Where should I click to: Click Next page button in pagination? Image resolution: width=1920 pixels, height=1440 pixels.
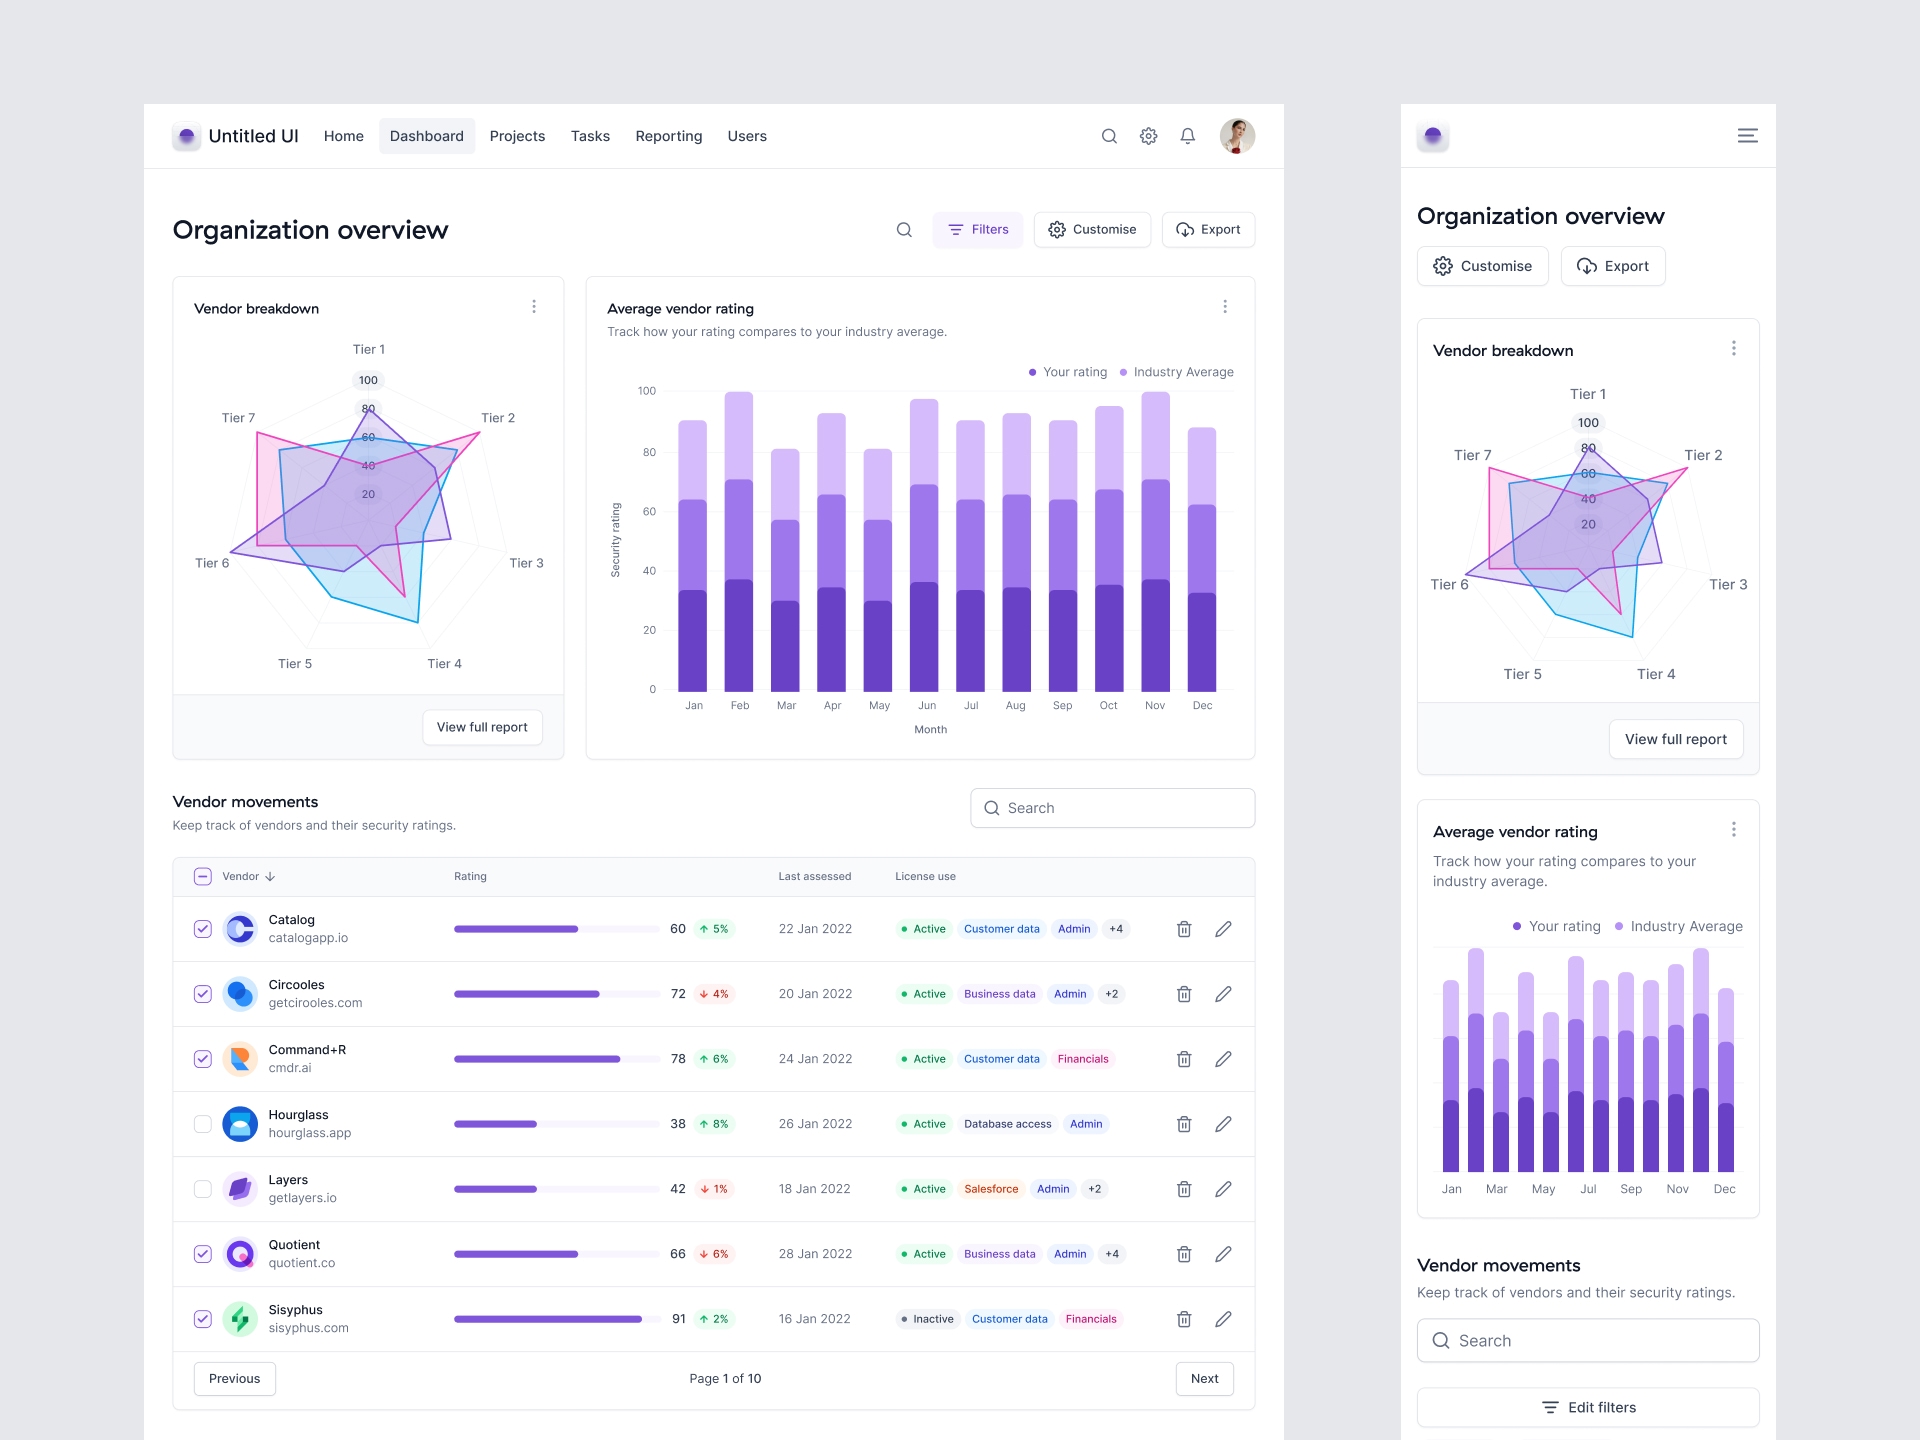coord(1204,1378)
